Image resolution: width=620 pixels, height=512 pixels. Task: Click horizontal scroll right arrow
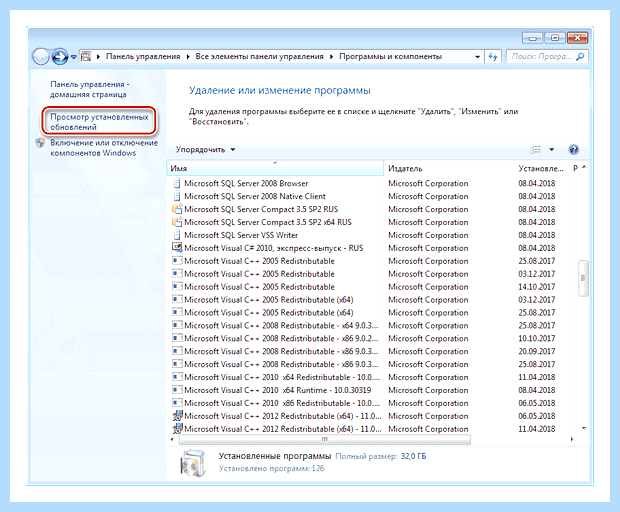[572, 440]
